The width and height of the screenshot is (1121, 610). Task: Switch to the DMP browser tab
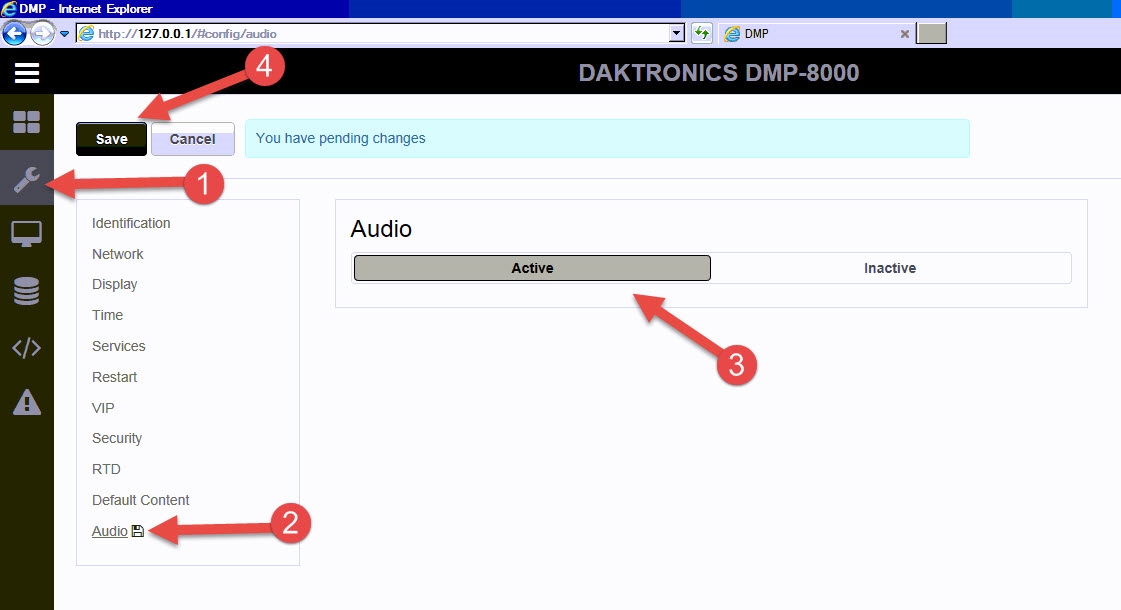tap(790, 33)
